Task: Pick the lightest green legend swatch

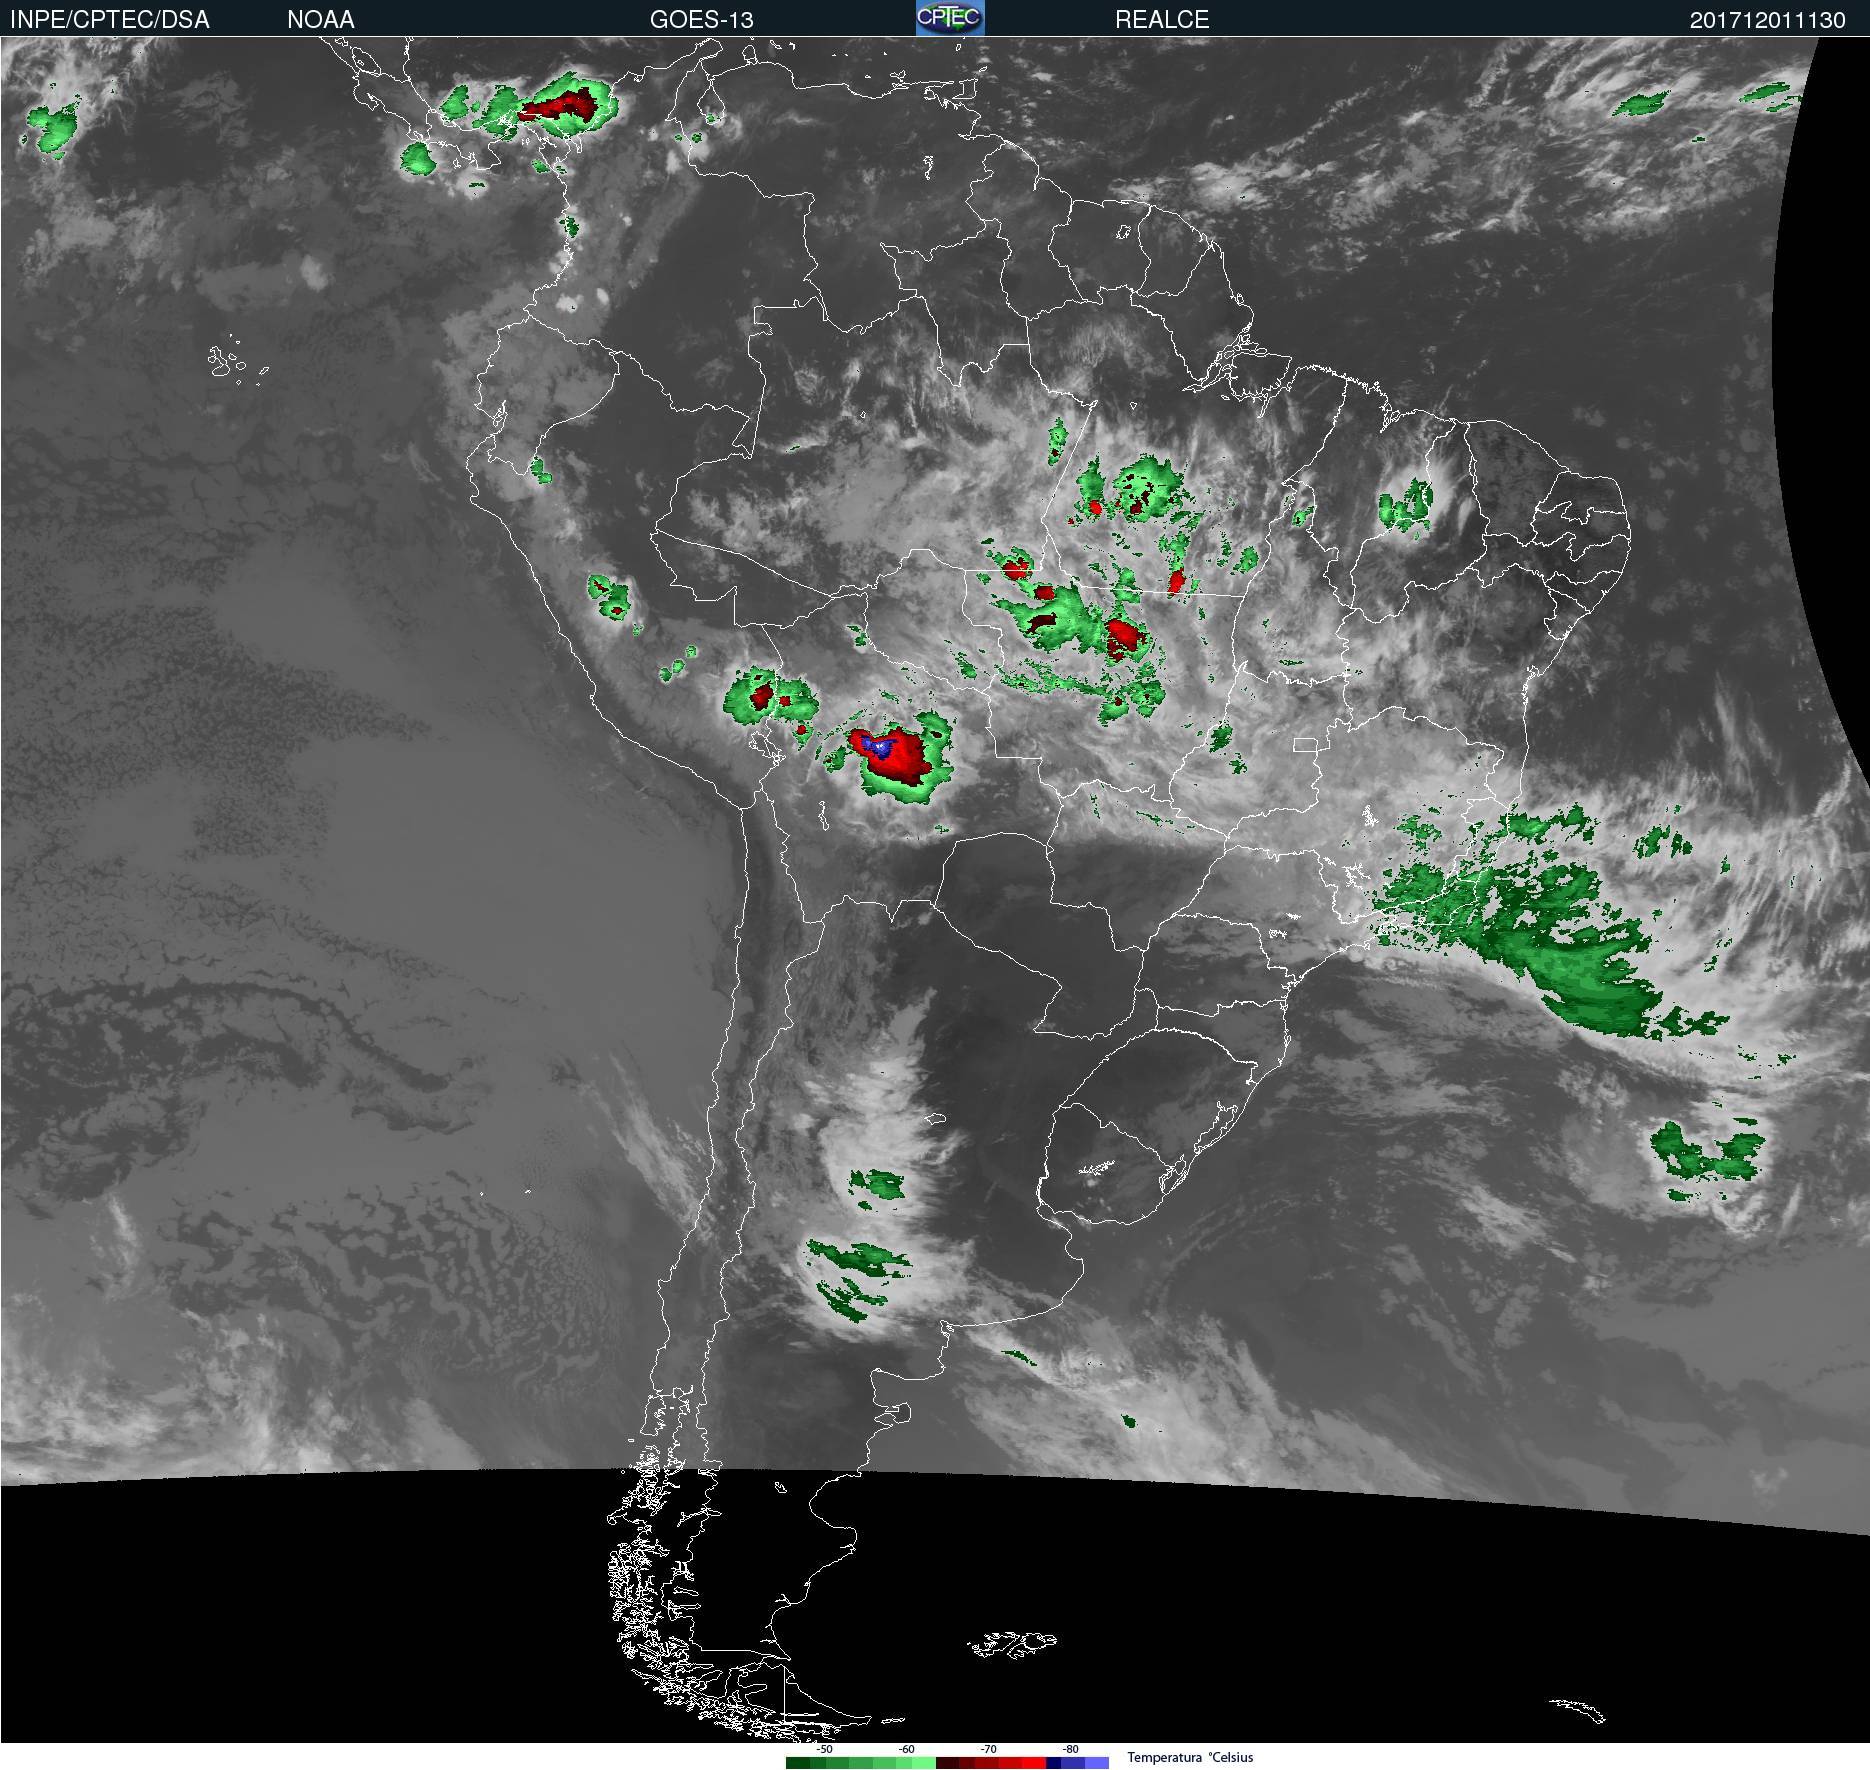Action: tap(924, 1763)
